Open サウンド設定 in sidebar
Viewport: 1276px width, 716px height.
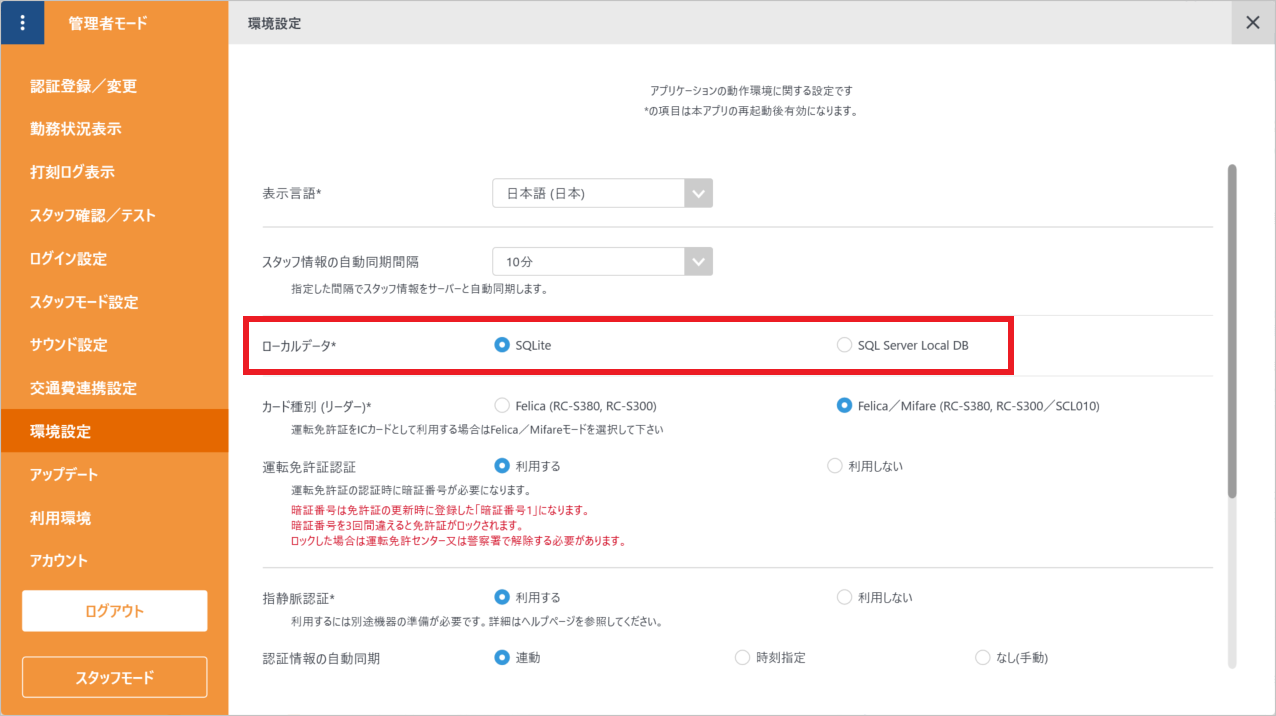click(x=114, y=345)
